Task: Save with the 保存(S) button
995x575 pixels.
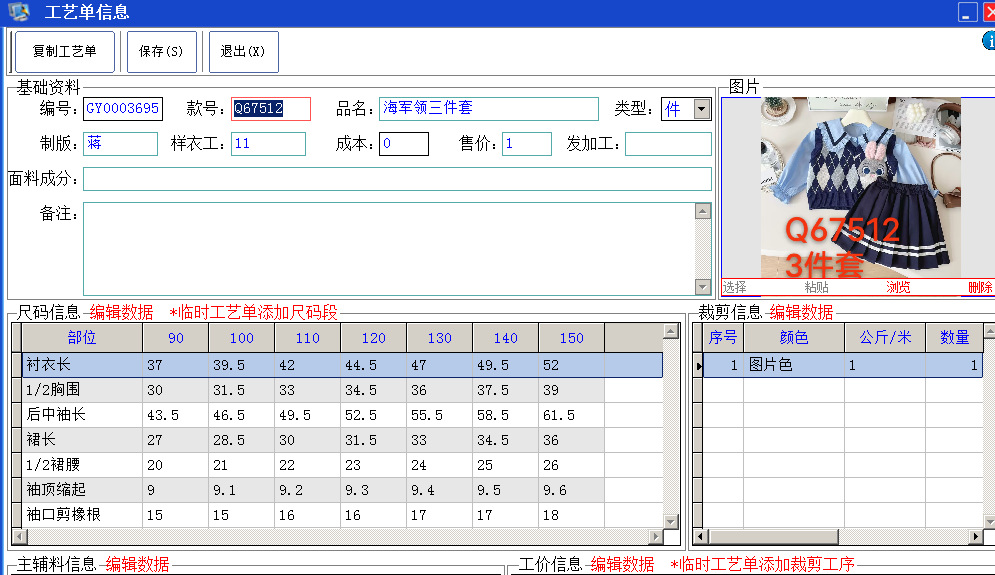Action: (x=161, y=51)
